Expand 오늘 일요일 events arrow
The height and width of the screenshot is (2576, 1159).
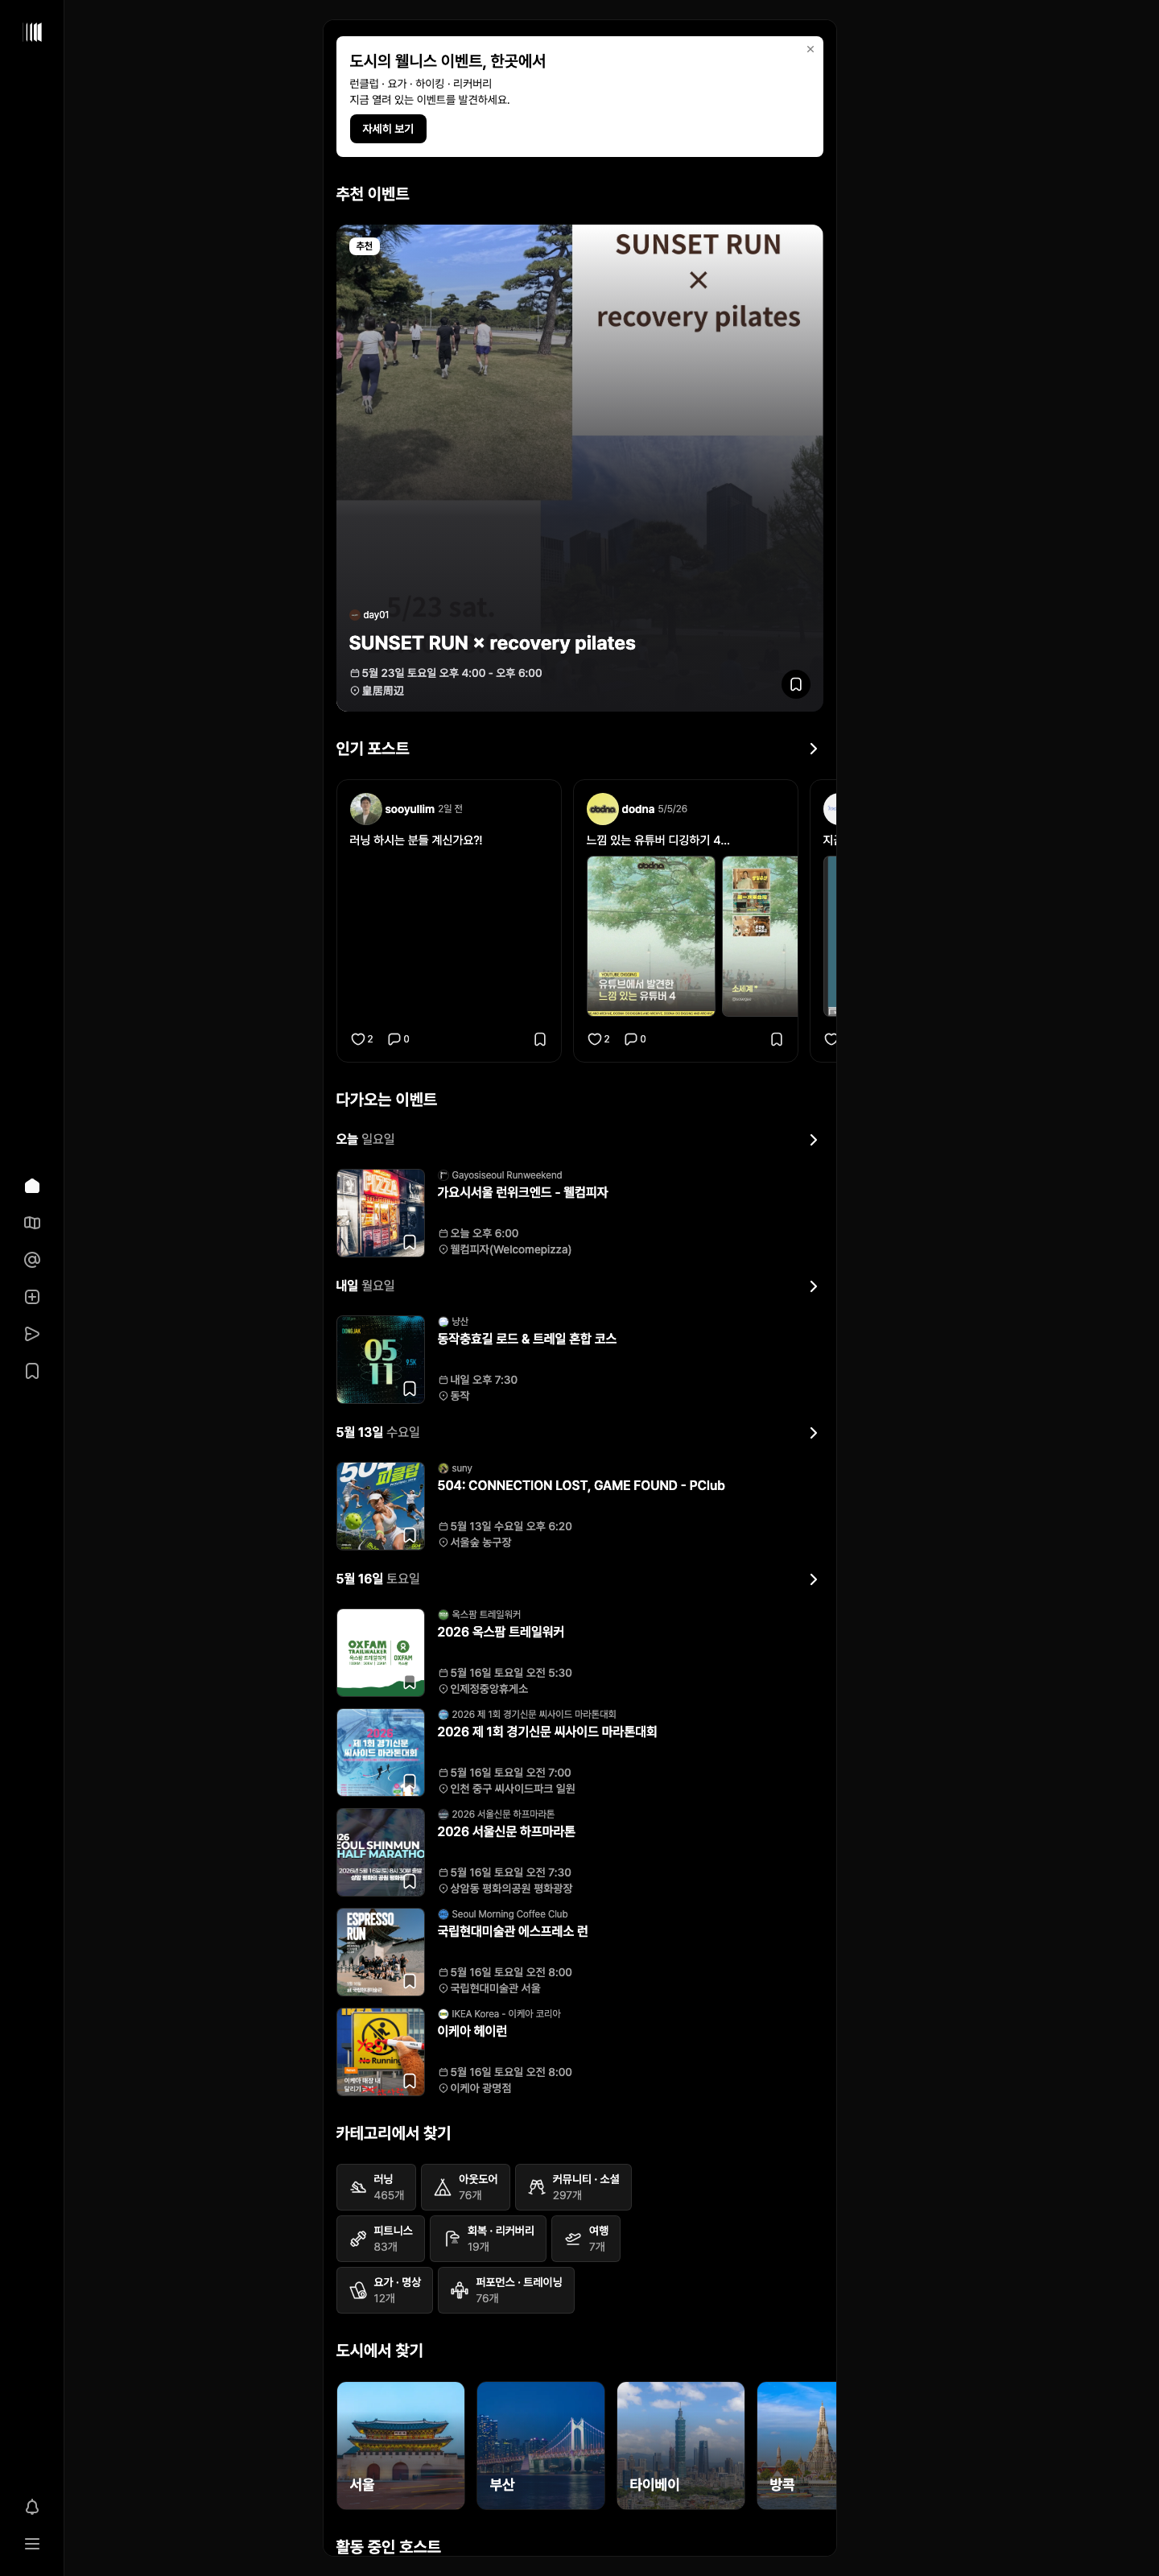(x=813, y=1140)
